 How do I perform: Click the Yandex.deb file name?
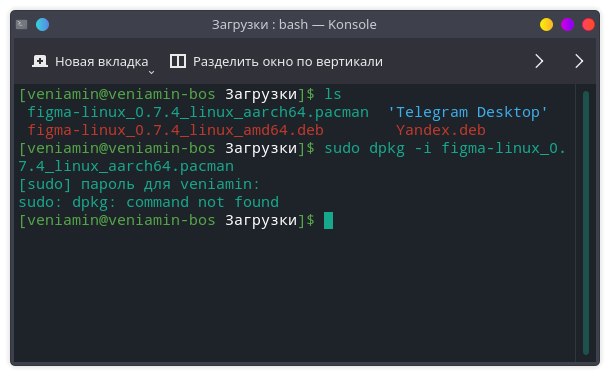[x=441, y=130]
